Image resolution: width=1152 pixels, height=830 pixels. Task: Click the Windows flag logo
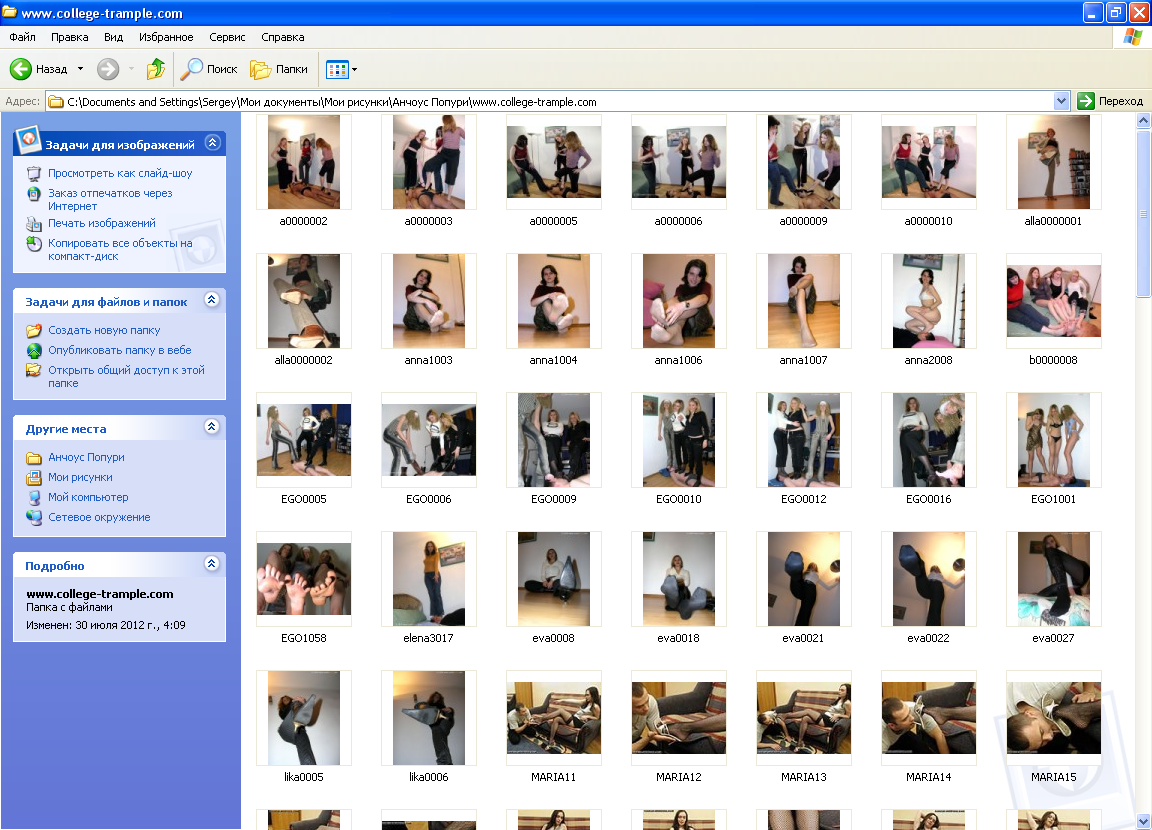(x=1132, y=37)
